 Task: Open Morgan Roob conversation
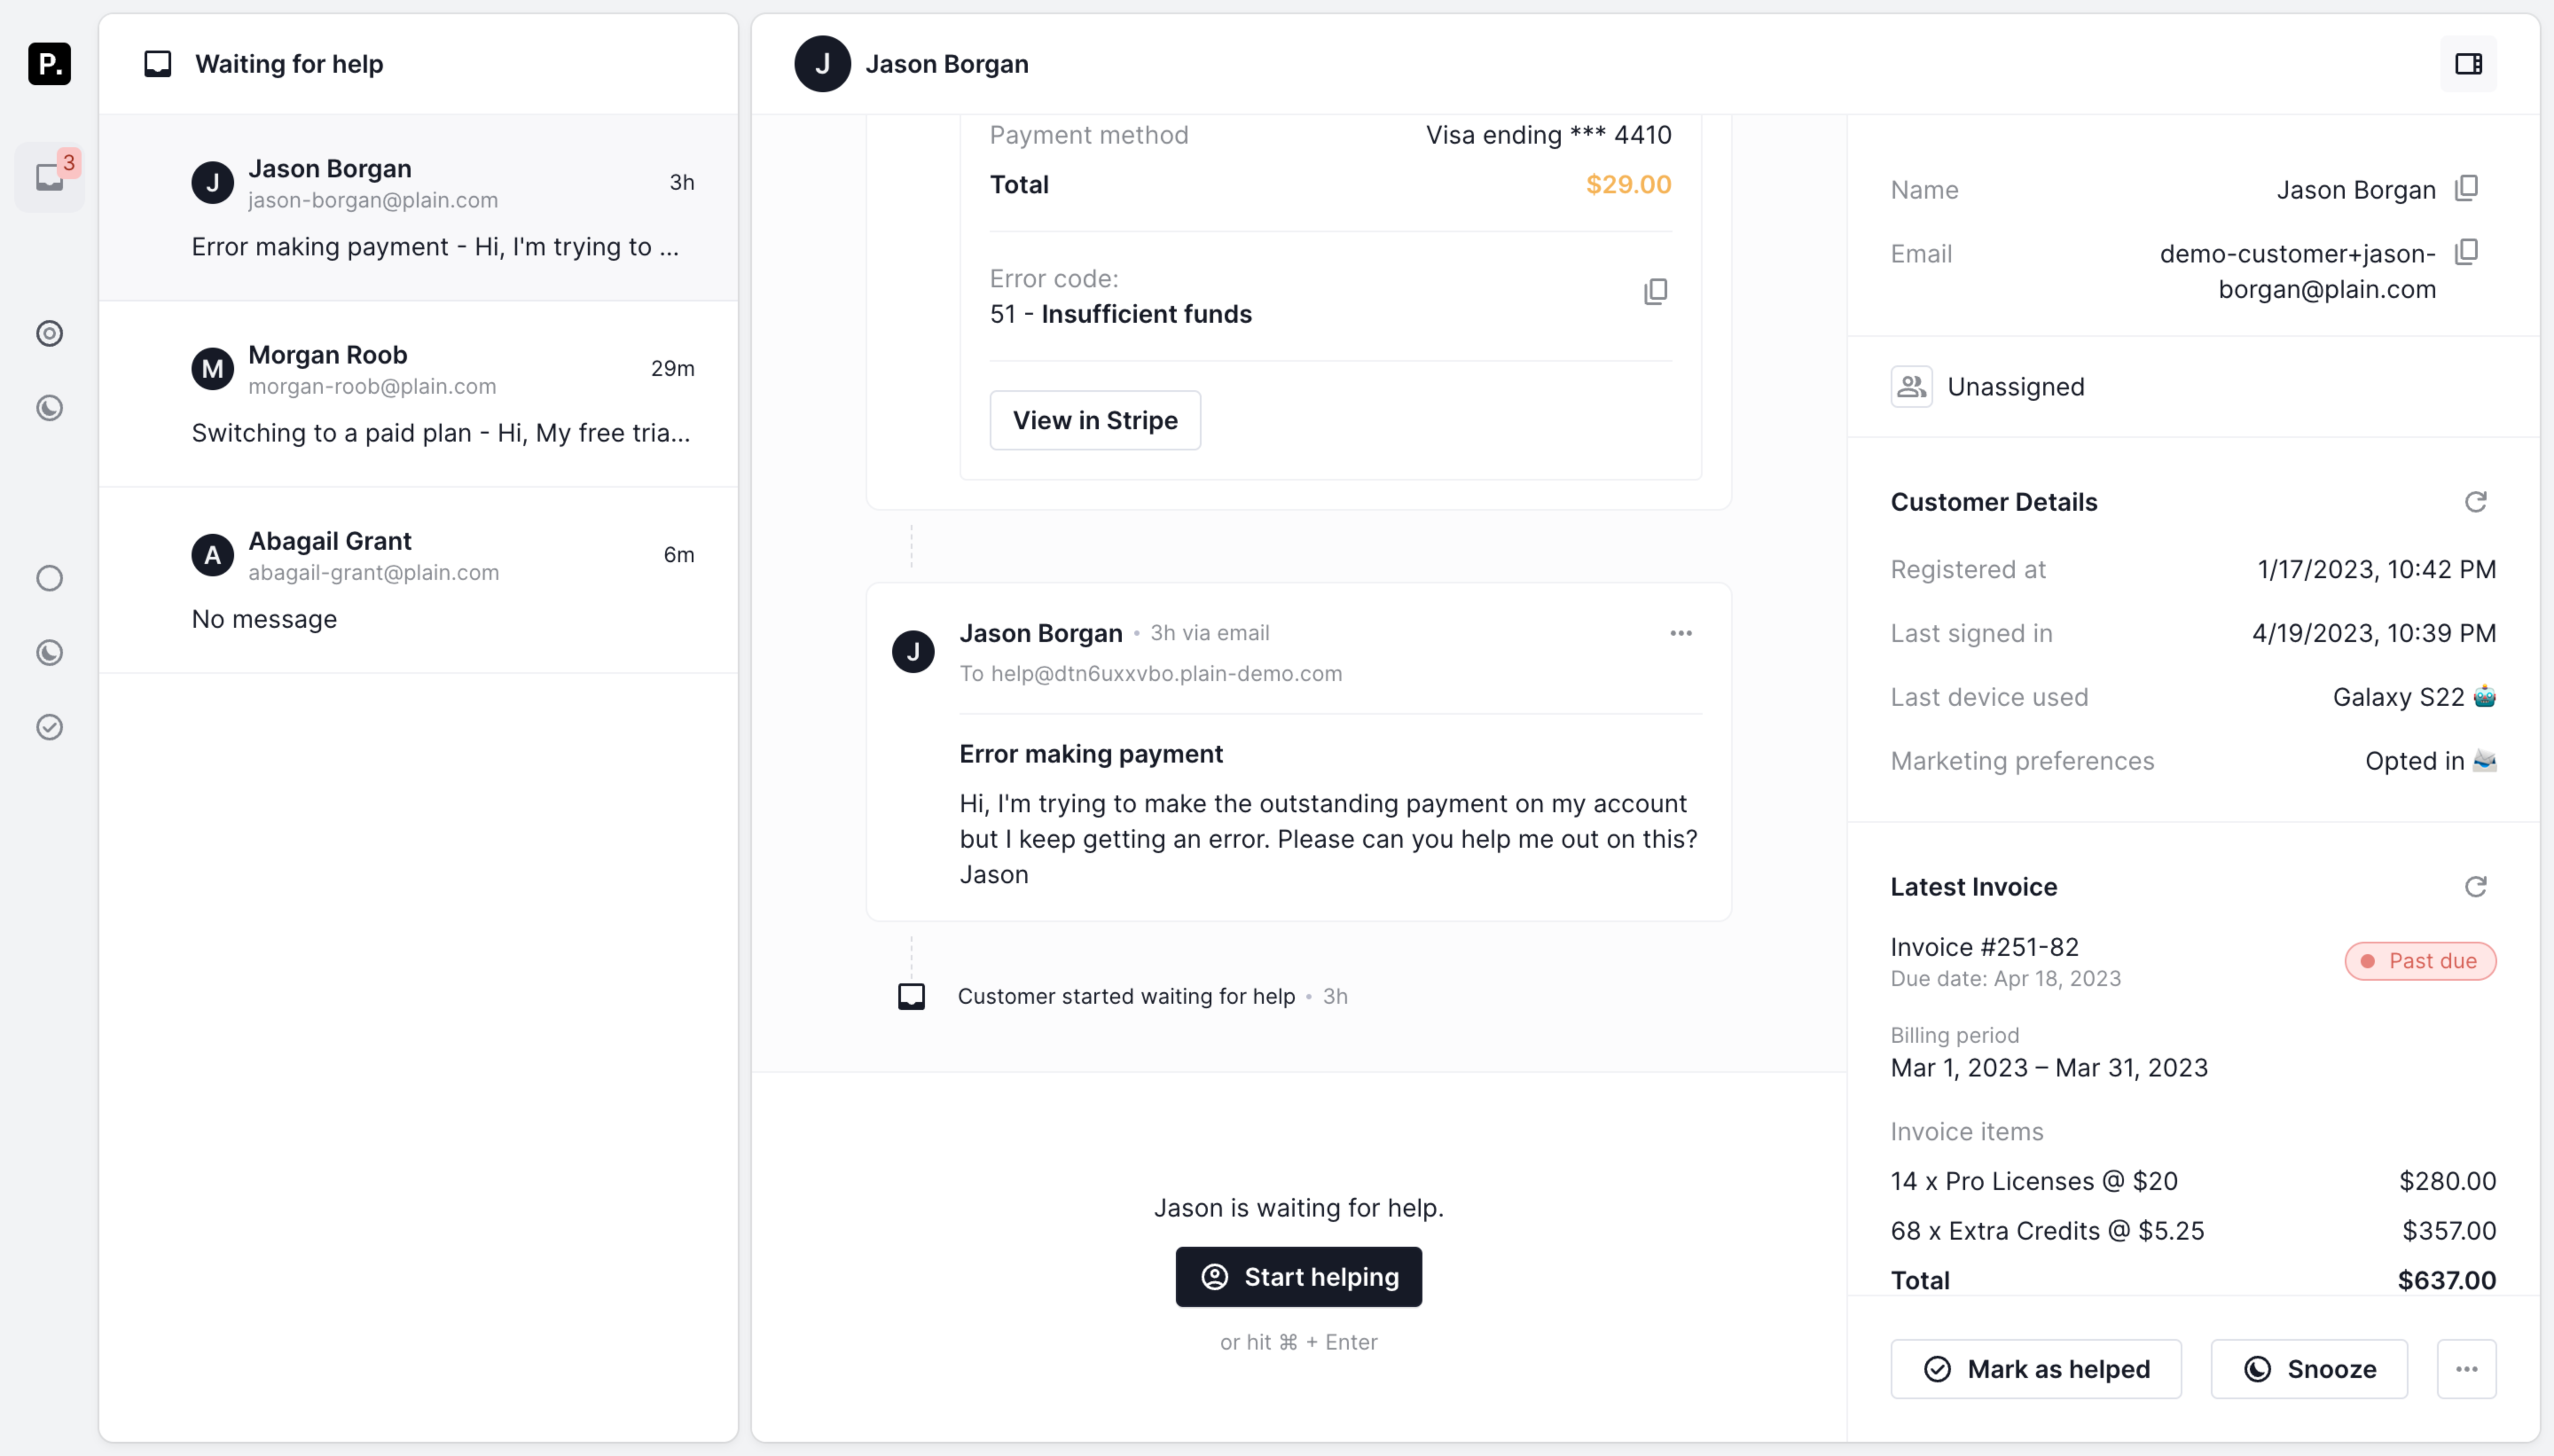point(419,394)
